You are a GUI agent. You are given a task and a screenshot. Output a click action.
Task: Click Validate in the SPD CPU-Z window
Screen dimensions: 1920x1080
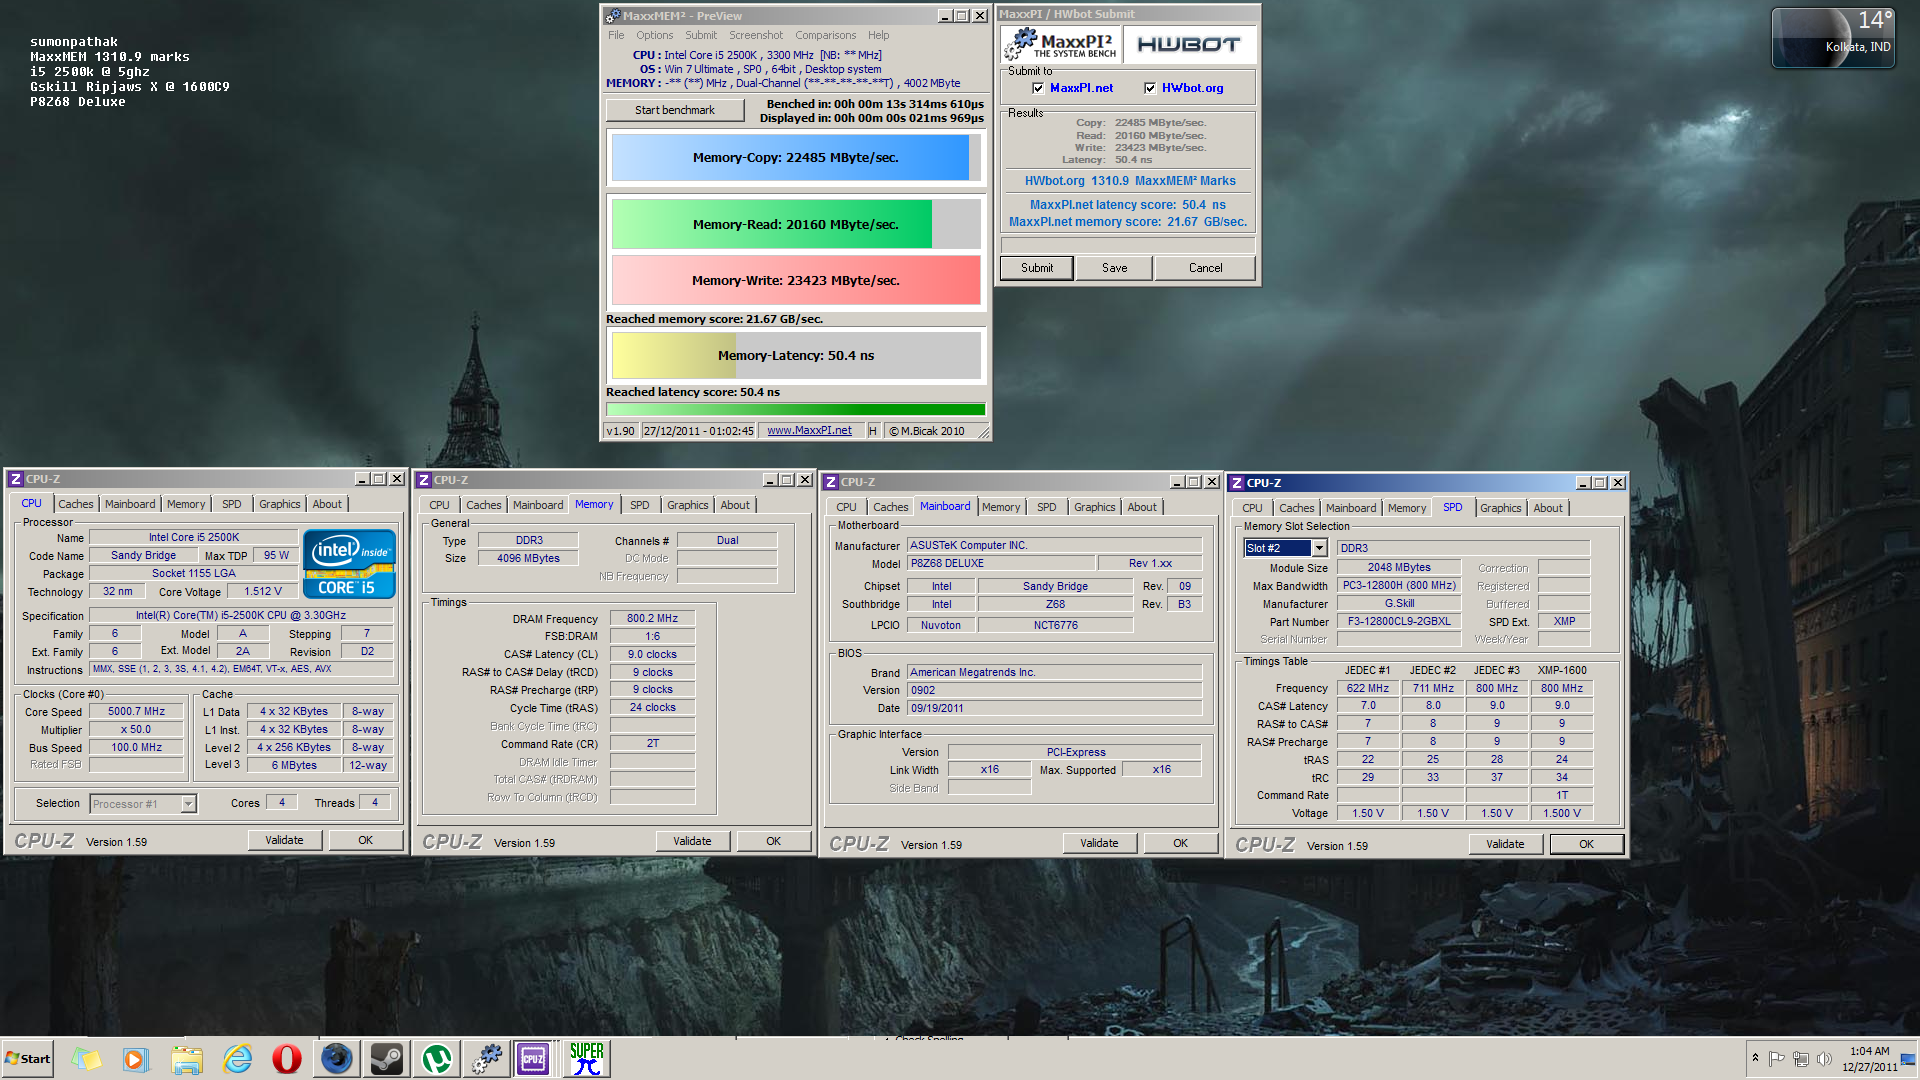[x=1505, y=844]
